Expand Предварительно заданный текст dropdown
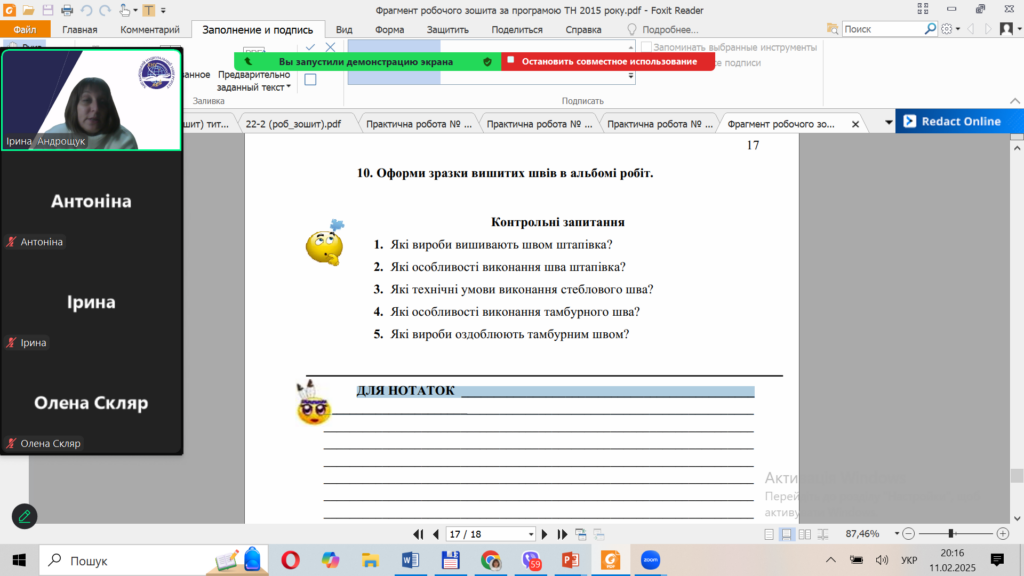 point(253,80)
